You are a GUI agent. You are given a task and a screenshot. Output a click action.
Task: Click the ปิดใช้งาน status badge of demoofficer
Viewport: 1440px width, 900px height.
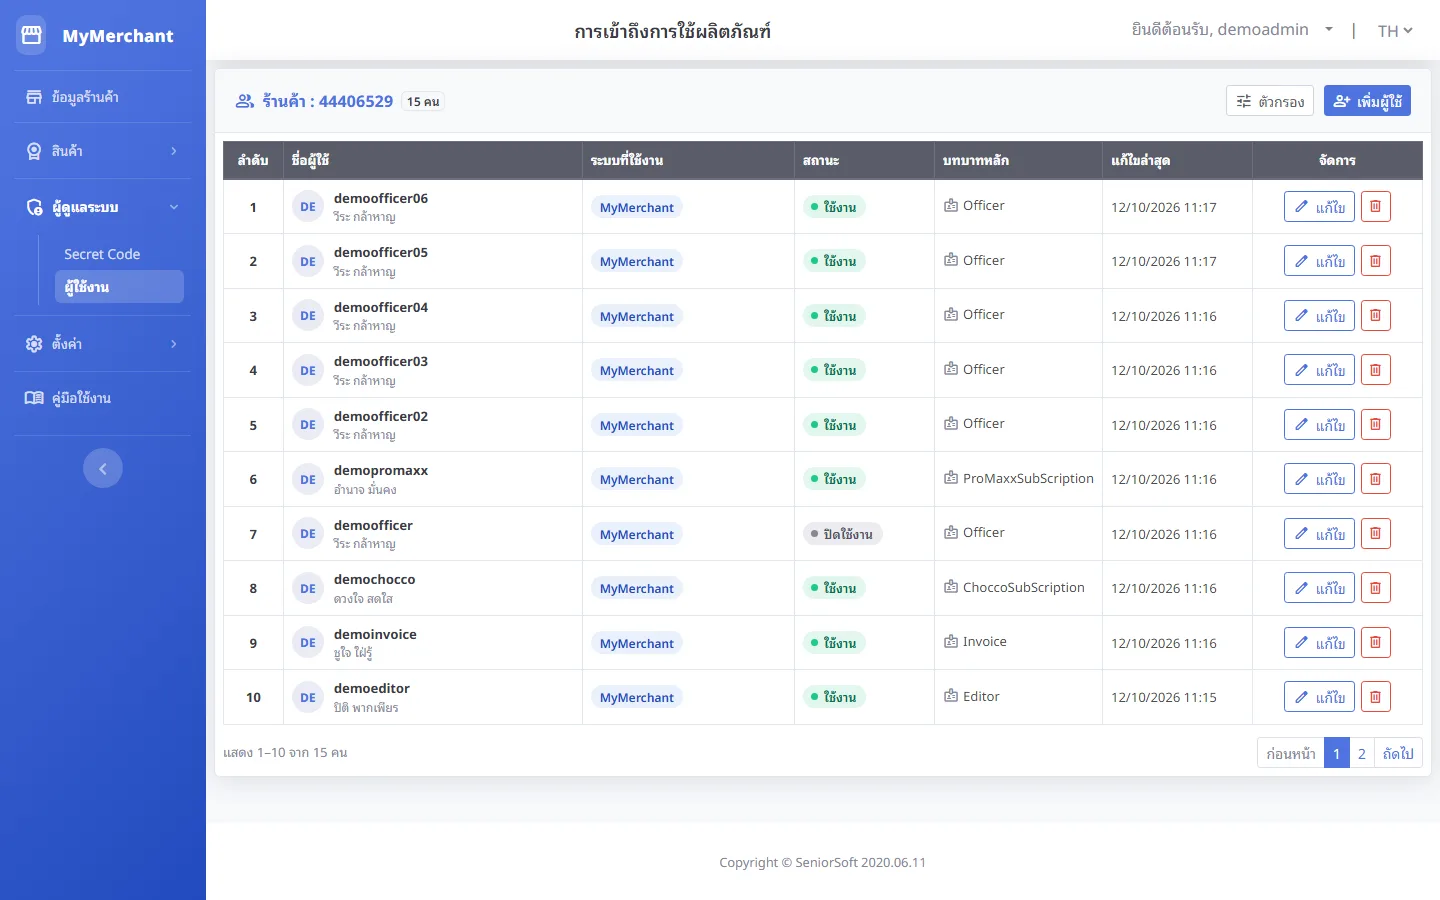tap(842, 534)
